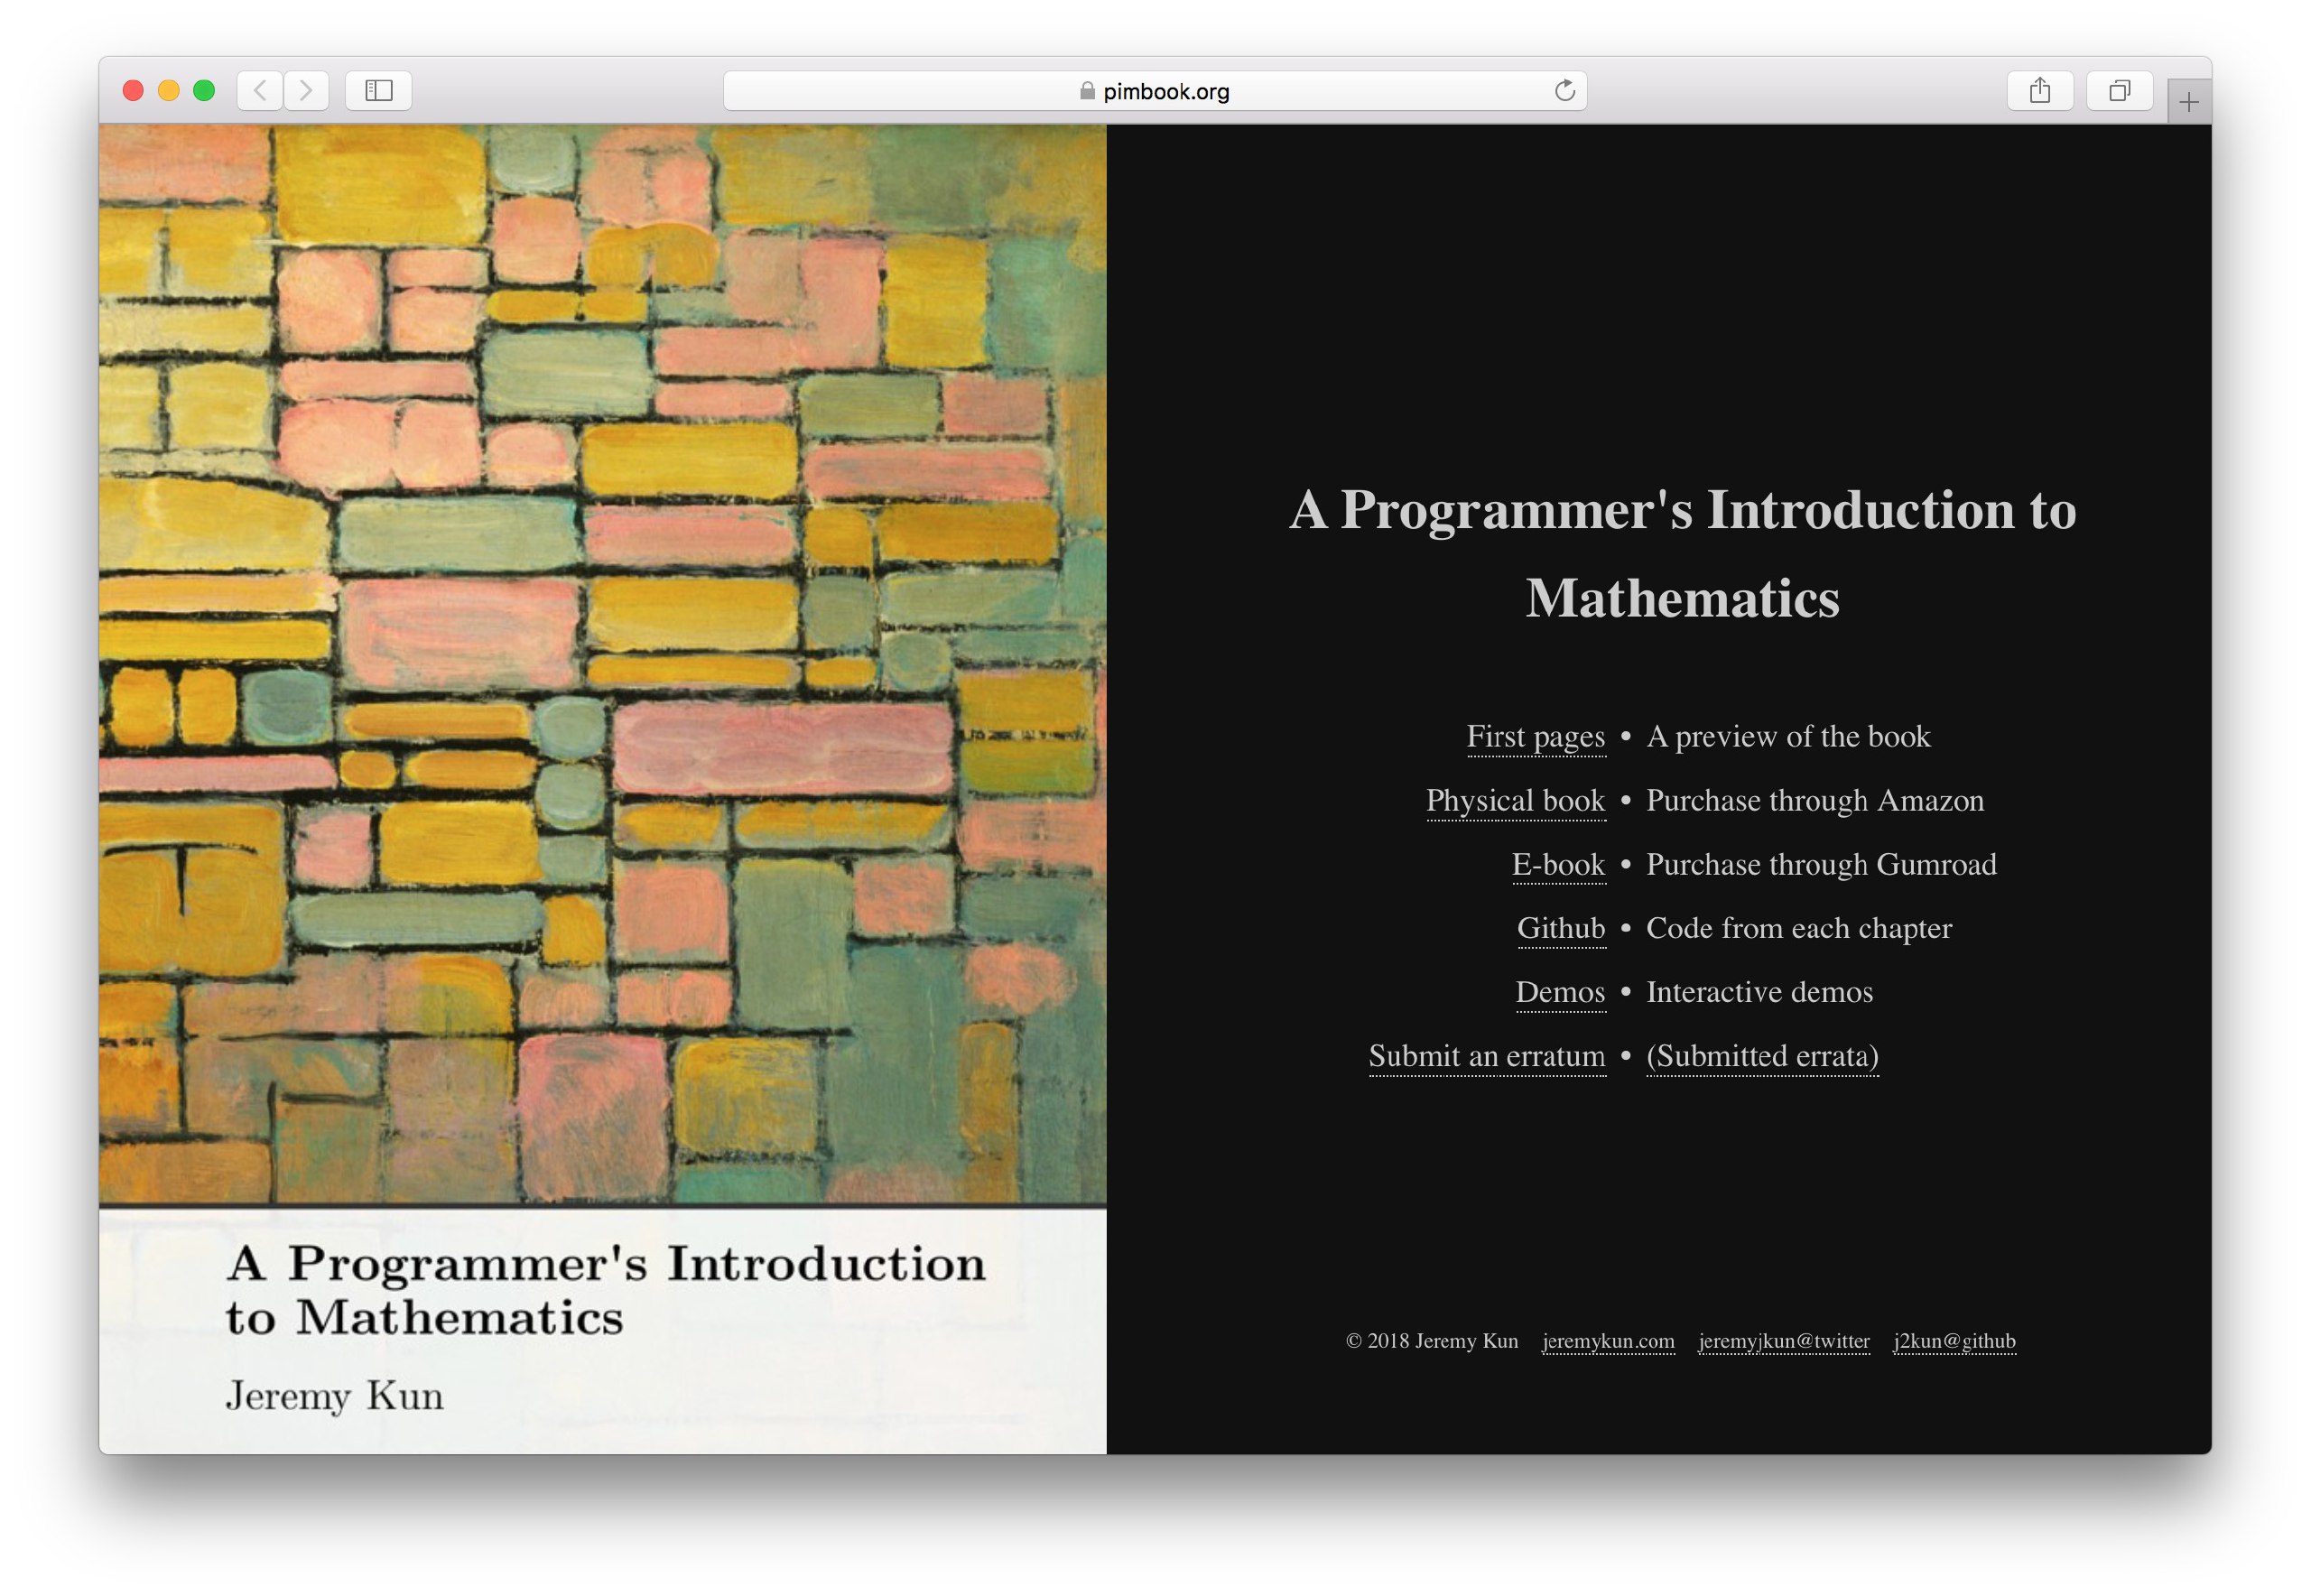The width and height of the screenshot is (2311, 1596).
Task: Open the E-book link
Action: (1559, 865)
